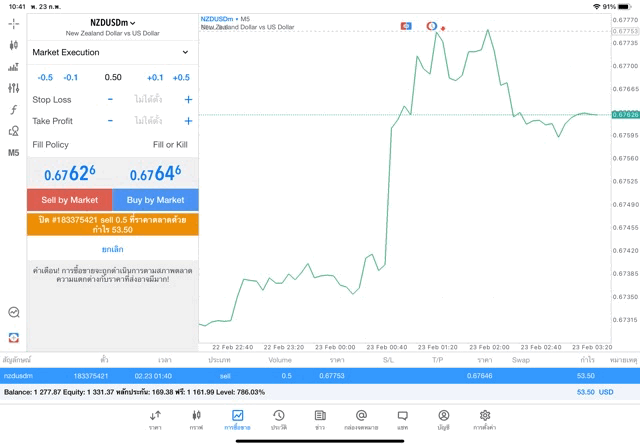Tap the Volume column header
This screenshot has width=640, height=447.
point(280,360)
